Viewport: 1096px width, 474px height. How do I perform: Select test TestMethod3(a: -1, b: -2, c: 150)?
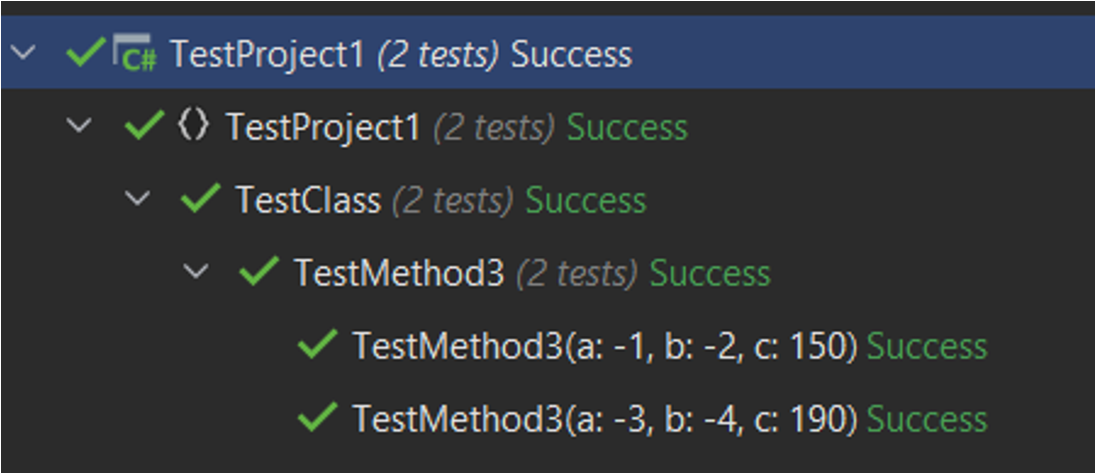coord(605,346)
